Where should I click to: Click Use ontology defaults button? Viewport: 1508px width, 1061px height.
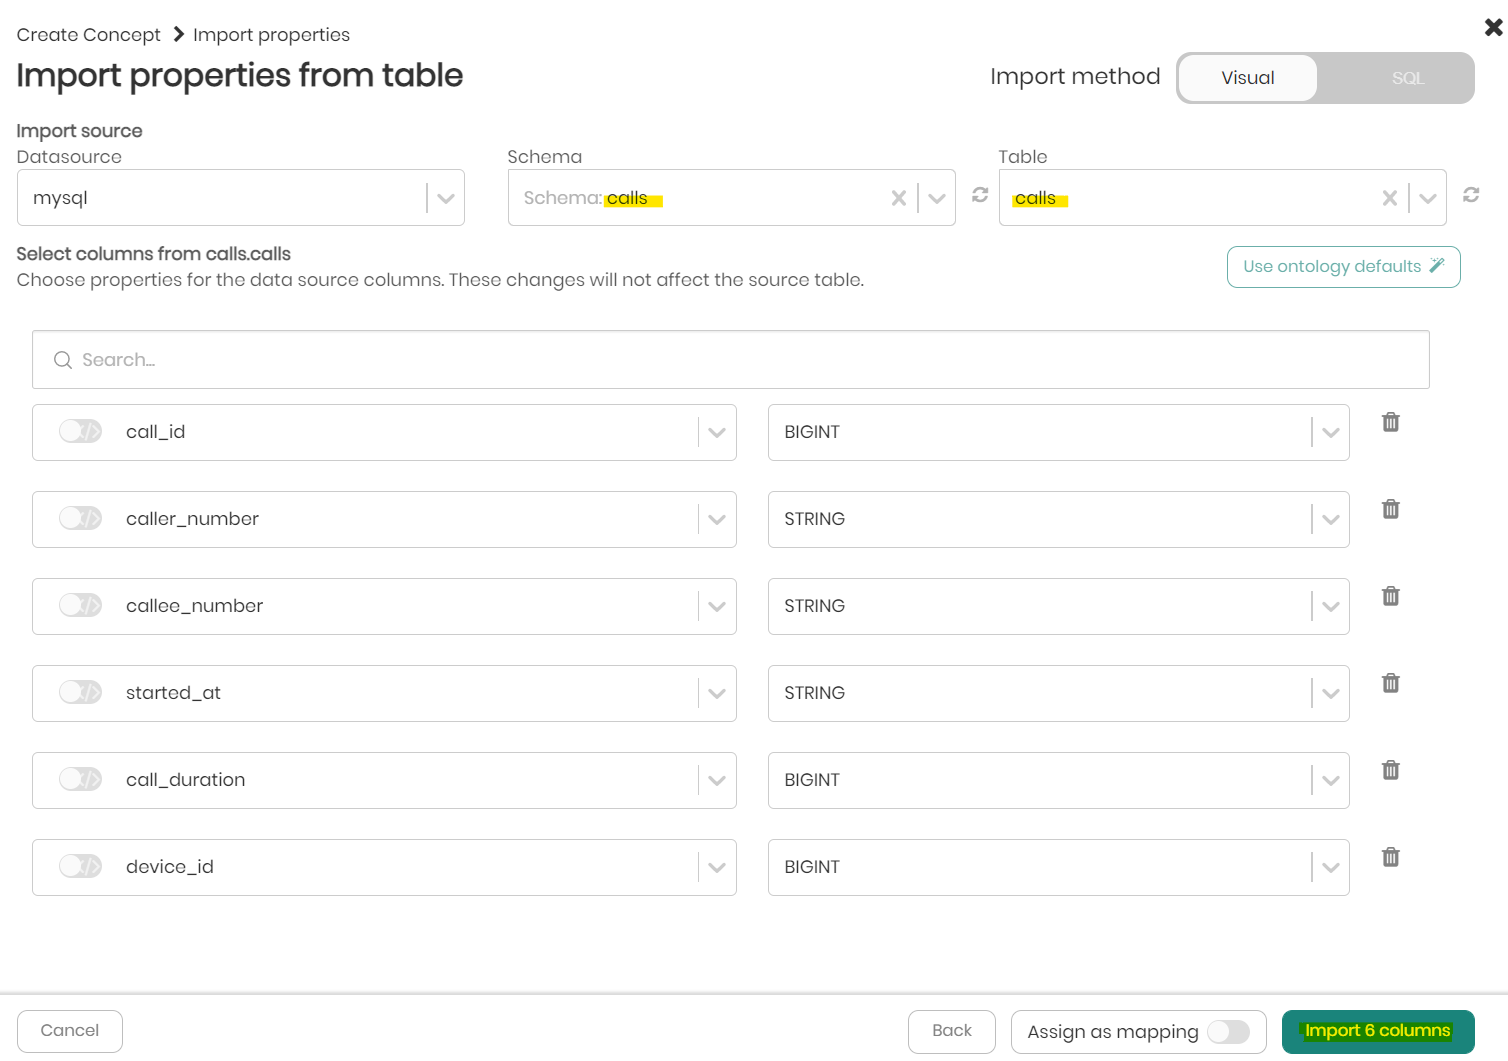pyautogui.click(x=1343, y=267)
